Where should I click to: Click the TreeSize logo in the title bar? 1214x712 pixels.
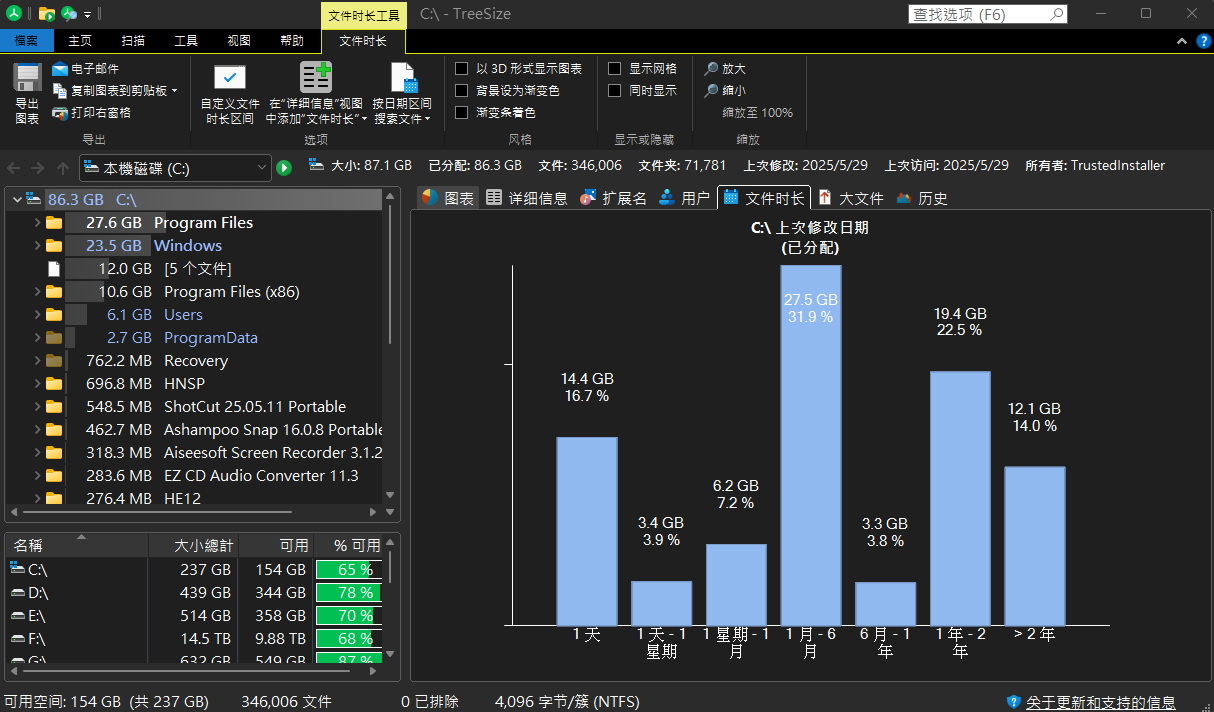click(x=13, y=13)
